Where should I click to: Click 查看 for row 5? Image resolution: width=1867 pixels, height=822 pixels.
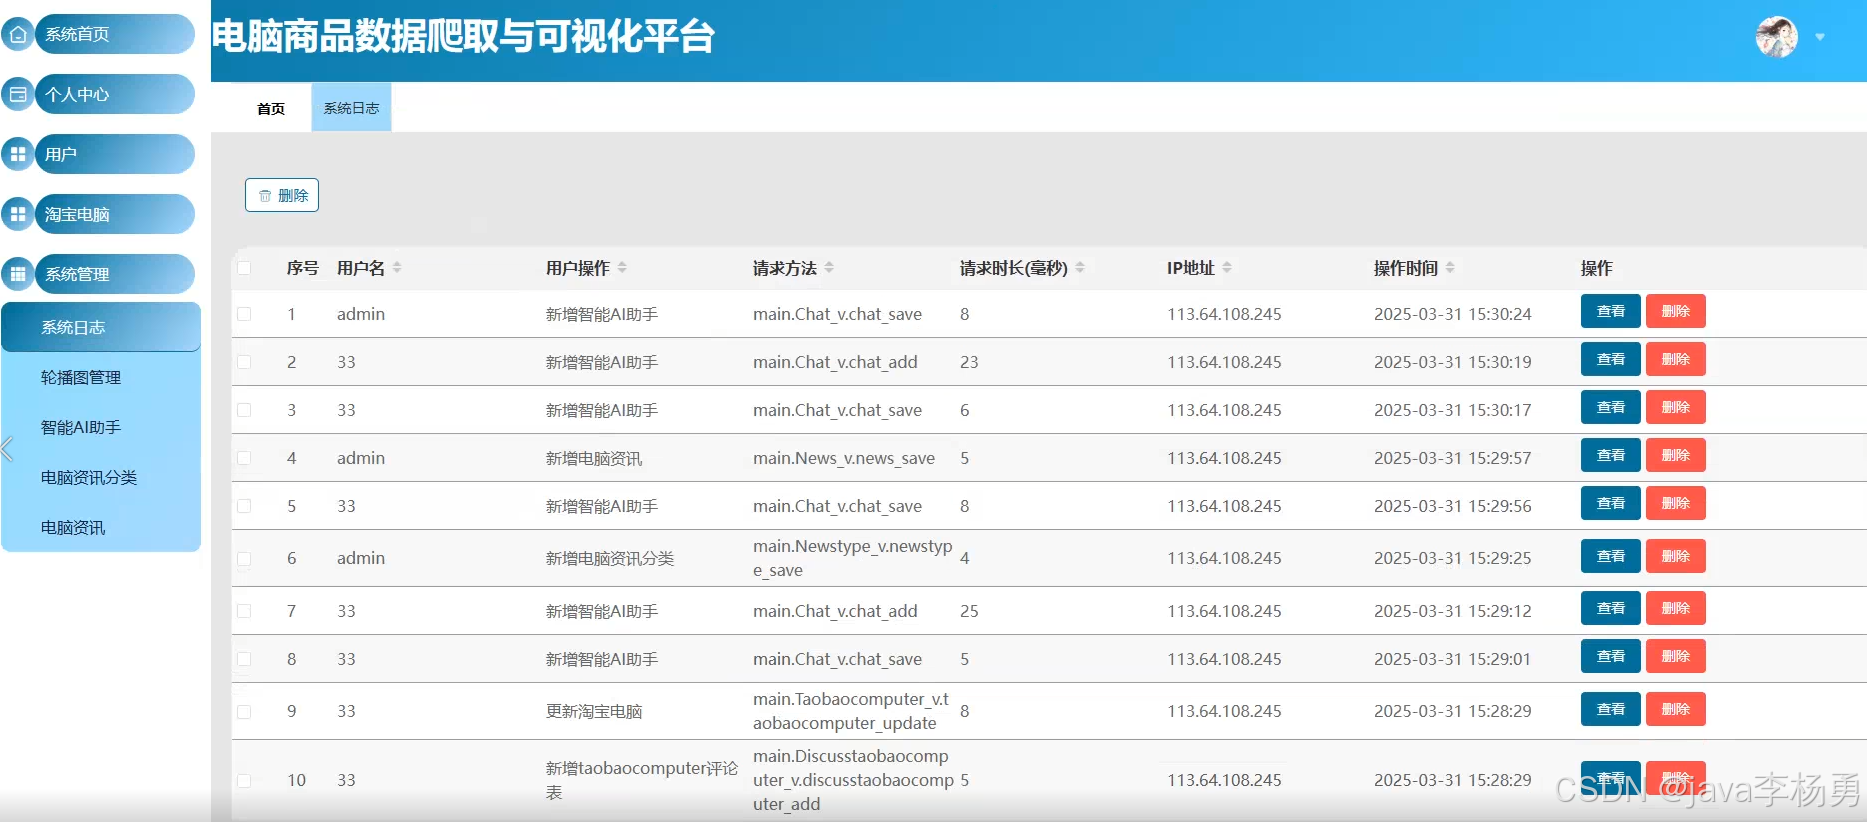1610,503
